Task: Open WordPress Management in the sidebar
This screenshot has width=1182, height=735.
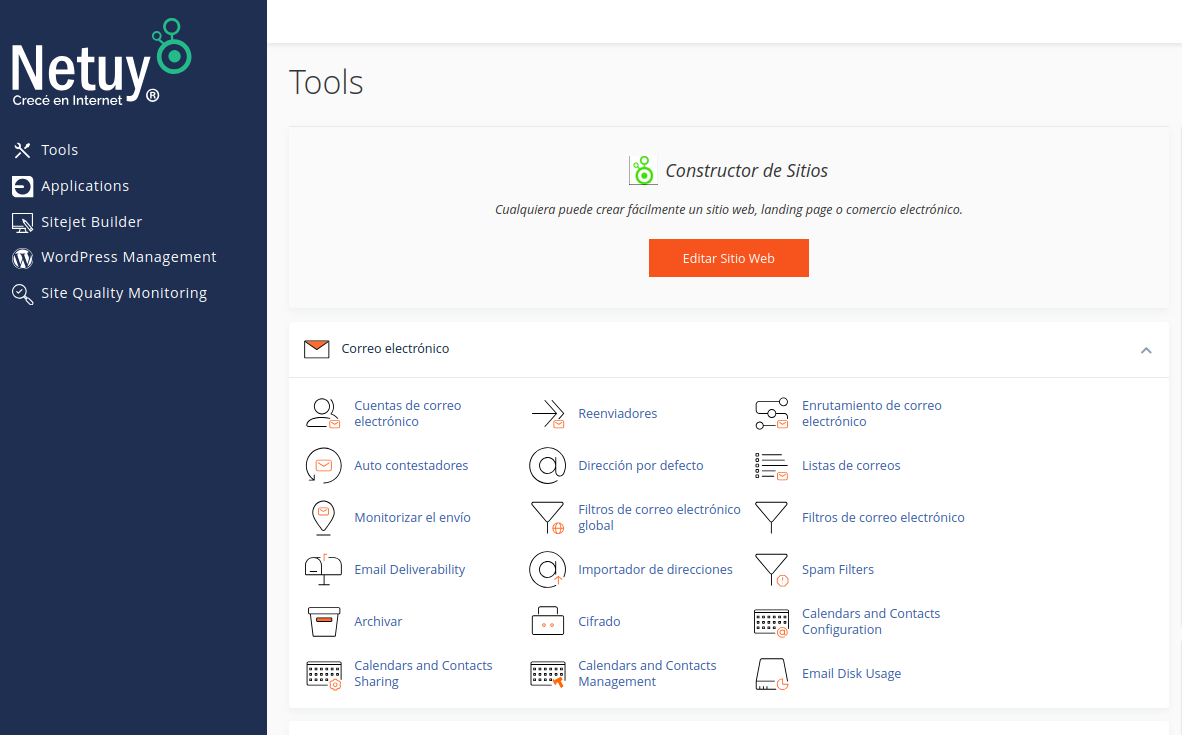Action: click(x=128, y=257)
